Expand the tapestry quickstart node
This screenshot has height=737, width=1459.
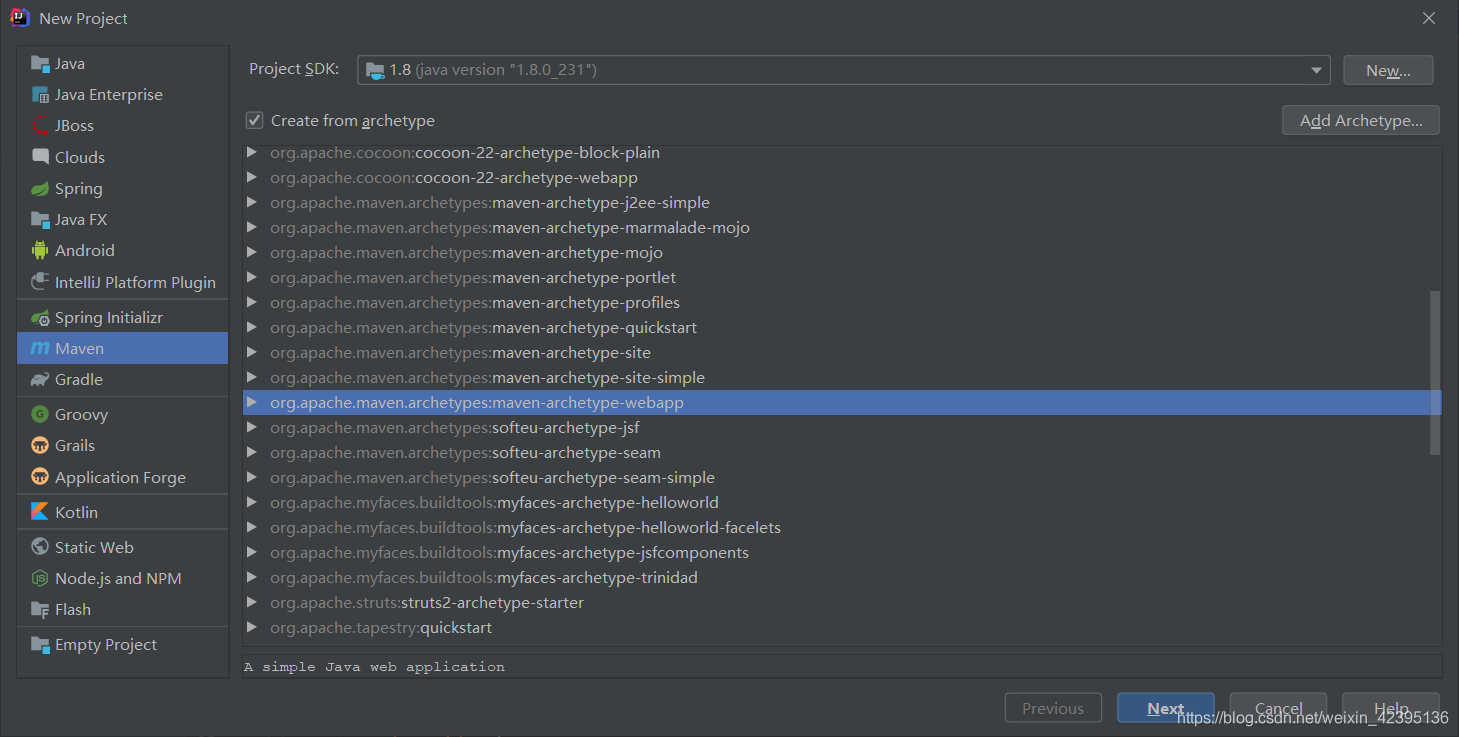(x=252, y=628)
